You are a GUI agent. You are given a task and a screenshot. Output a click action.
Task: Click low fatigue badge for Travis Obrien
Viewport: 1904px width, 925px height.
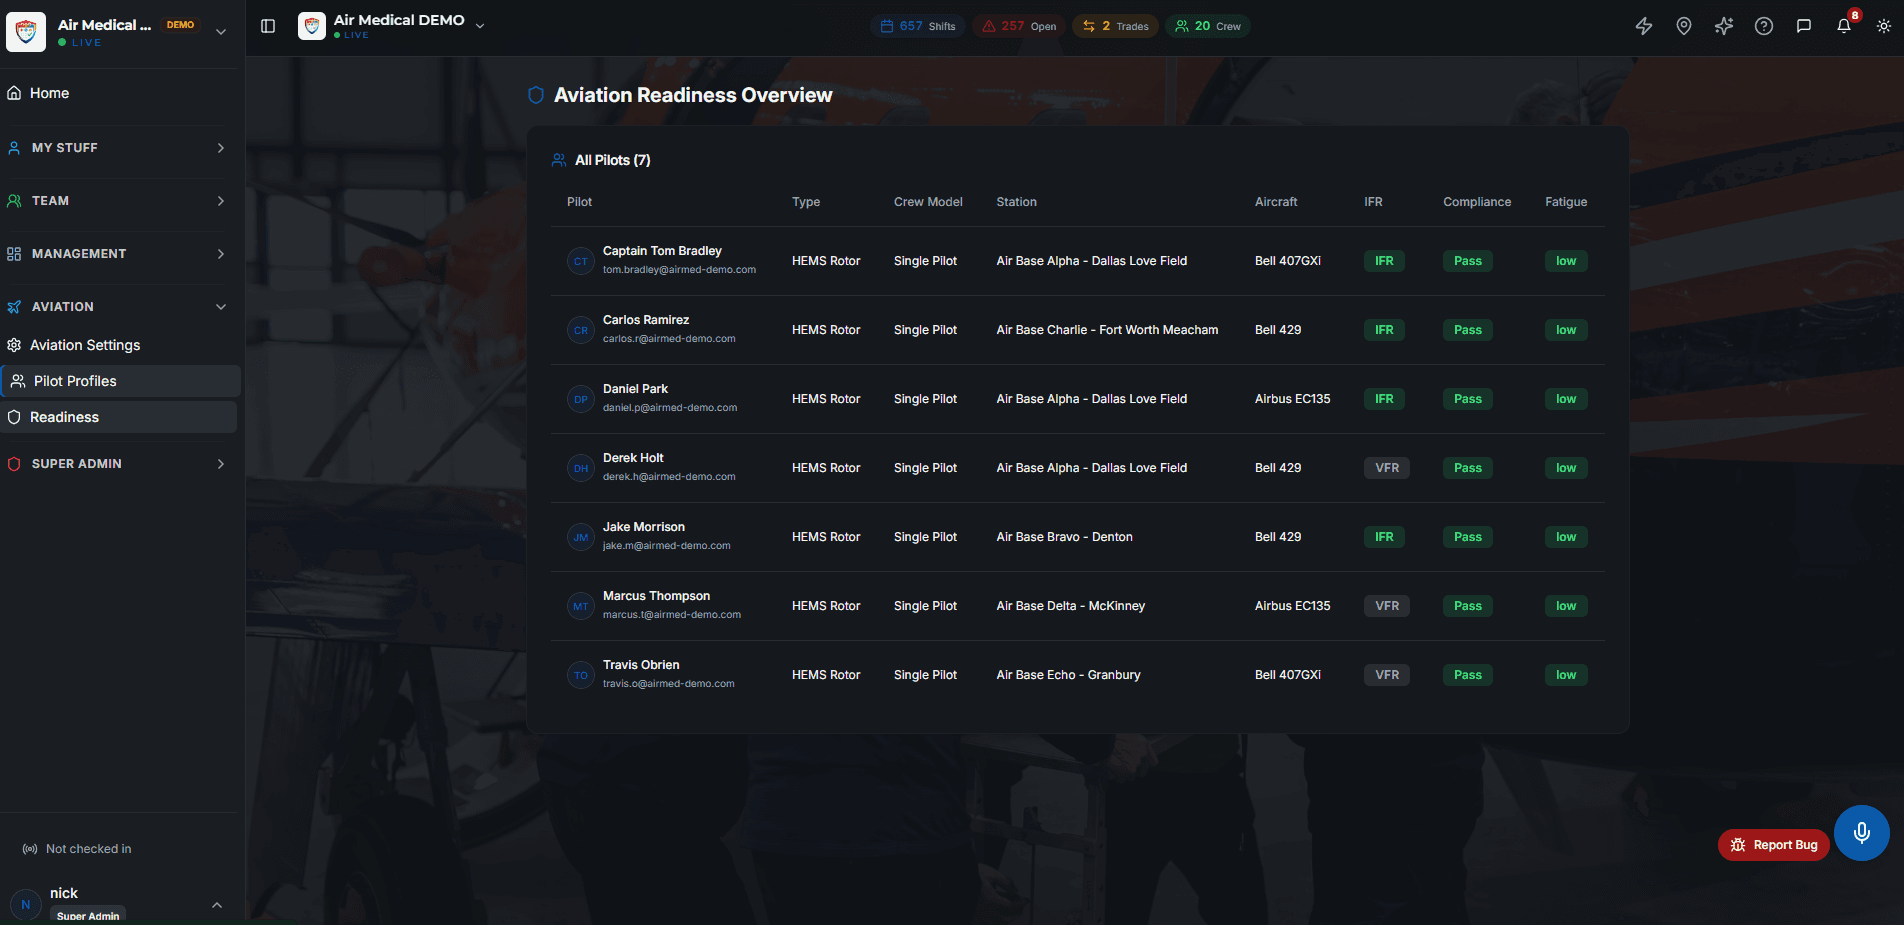point(1566,675)
